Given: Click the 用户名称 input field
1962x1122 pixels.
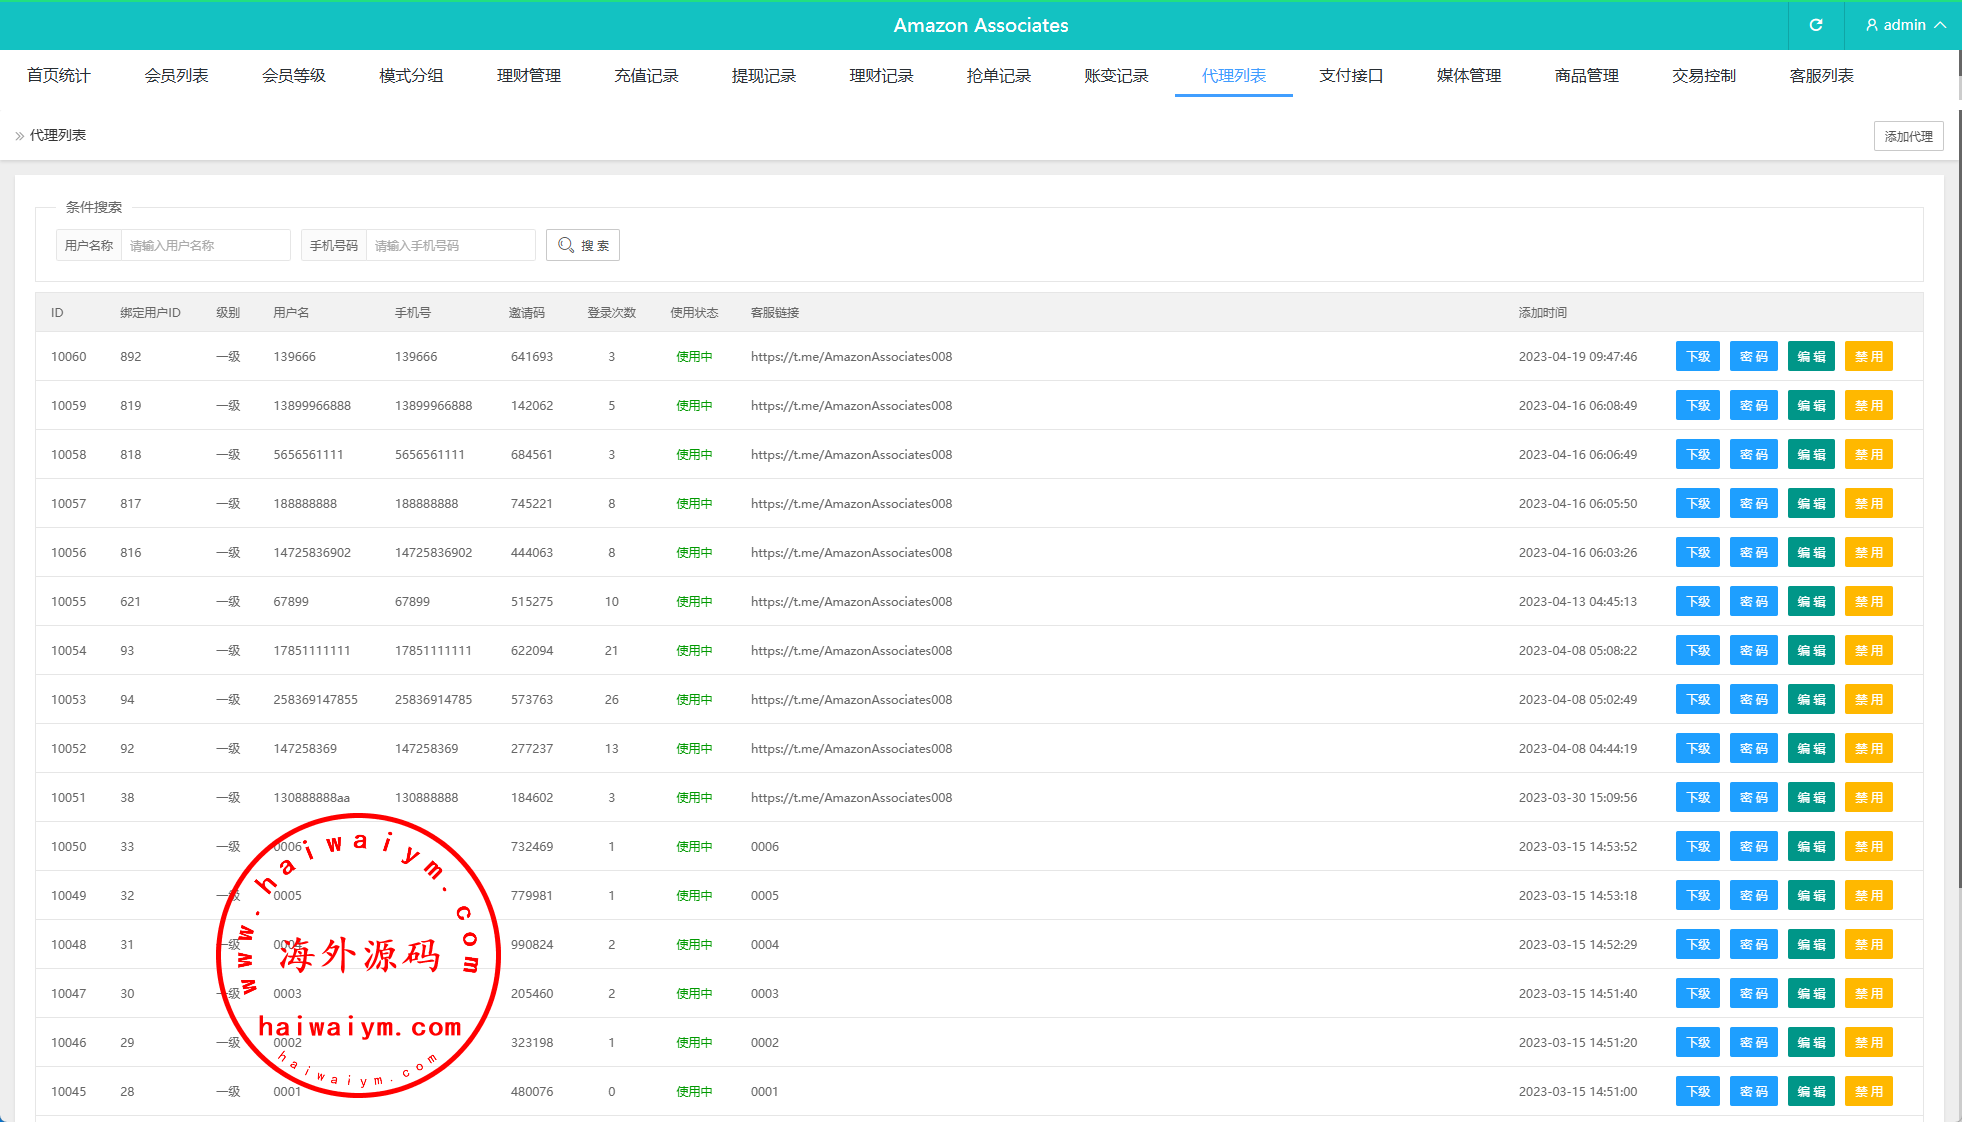Looking at the screenshot, I should 205,245.
